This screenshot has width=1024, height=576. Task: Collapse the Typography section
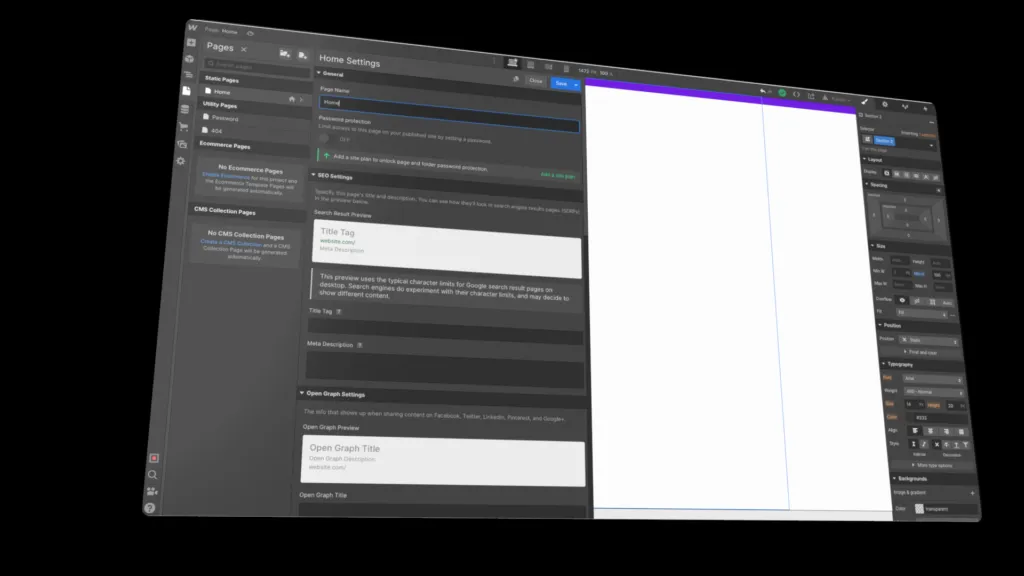(x=884, y=364)
